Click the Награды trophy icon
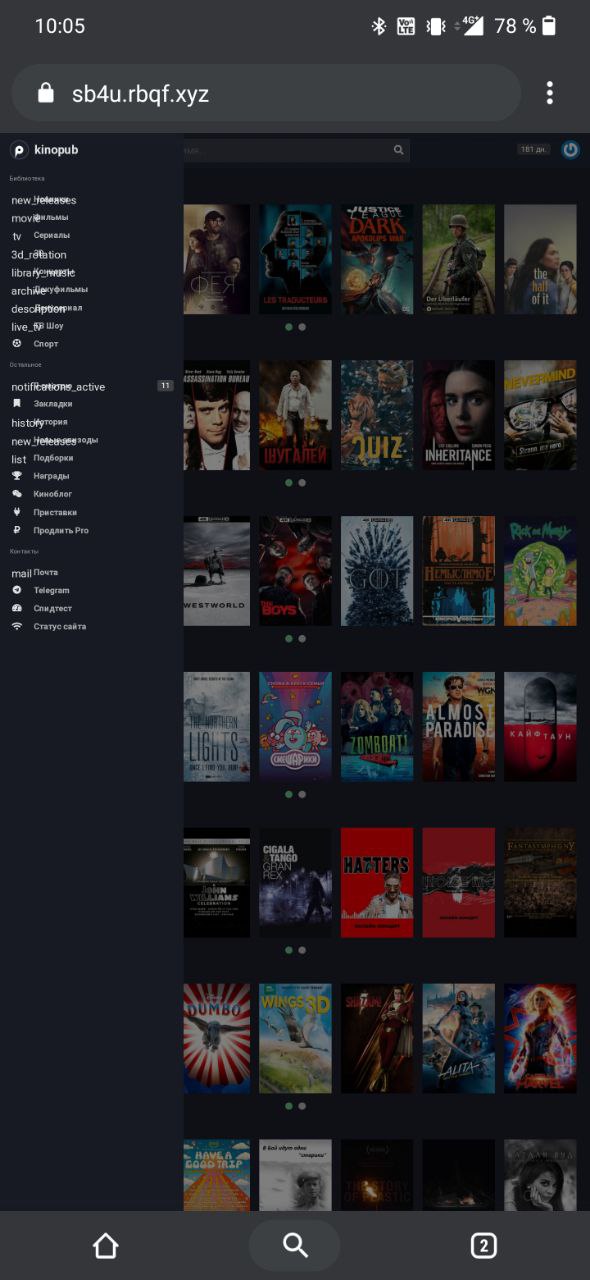590x1280 pixels. [16, 476]
